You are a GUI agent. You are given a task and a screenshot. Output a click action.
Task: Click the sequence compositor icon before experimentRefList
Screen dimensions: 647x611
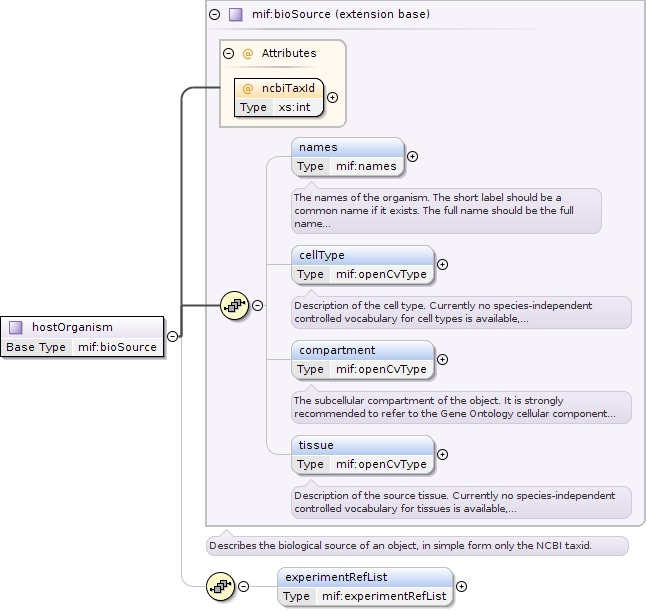220,586
